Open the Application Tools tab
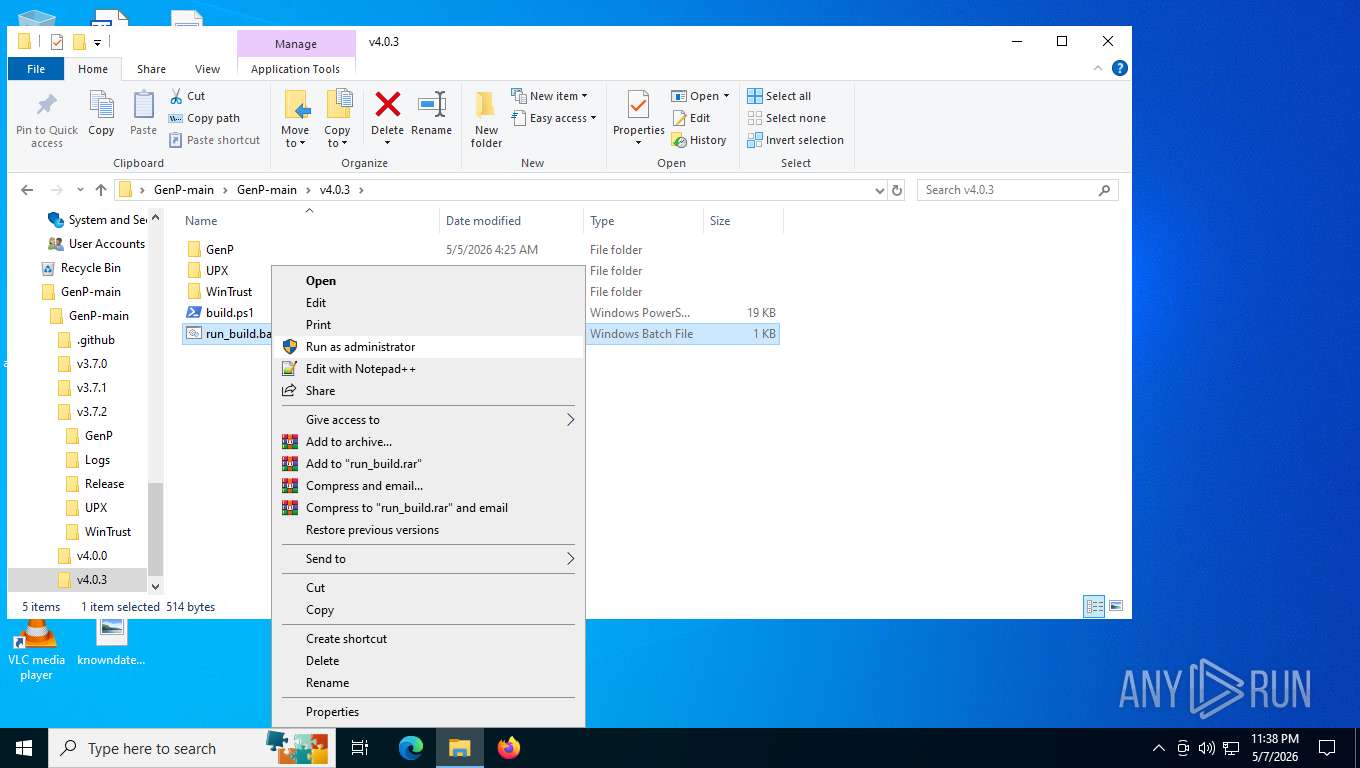This screenshot has height=768, width=1360. [295, 69]
